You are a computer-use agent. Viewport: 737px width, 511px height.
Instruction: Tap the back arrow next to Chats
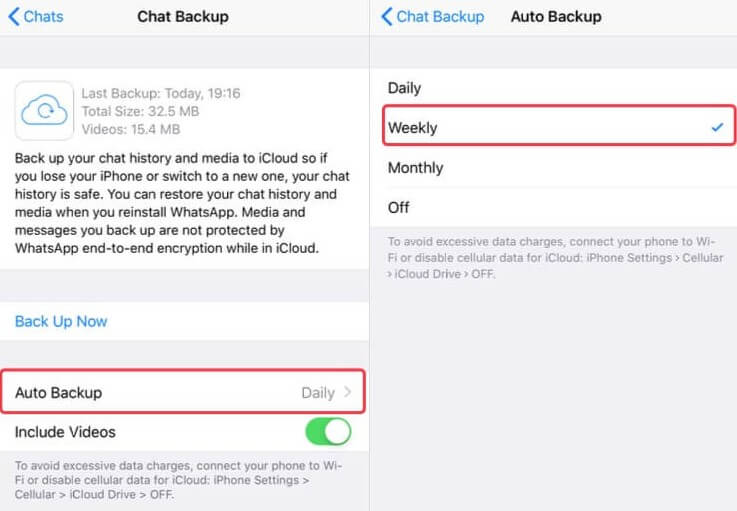[x=14, y=17]
